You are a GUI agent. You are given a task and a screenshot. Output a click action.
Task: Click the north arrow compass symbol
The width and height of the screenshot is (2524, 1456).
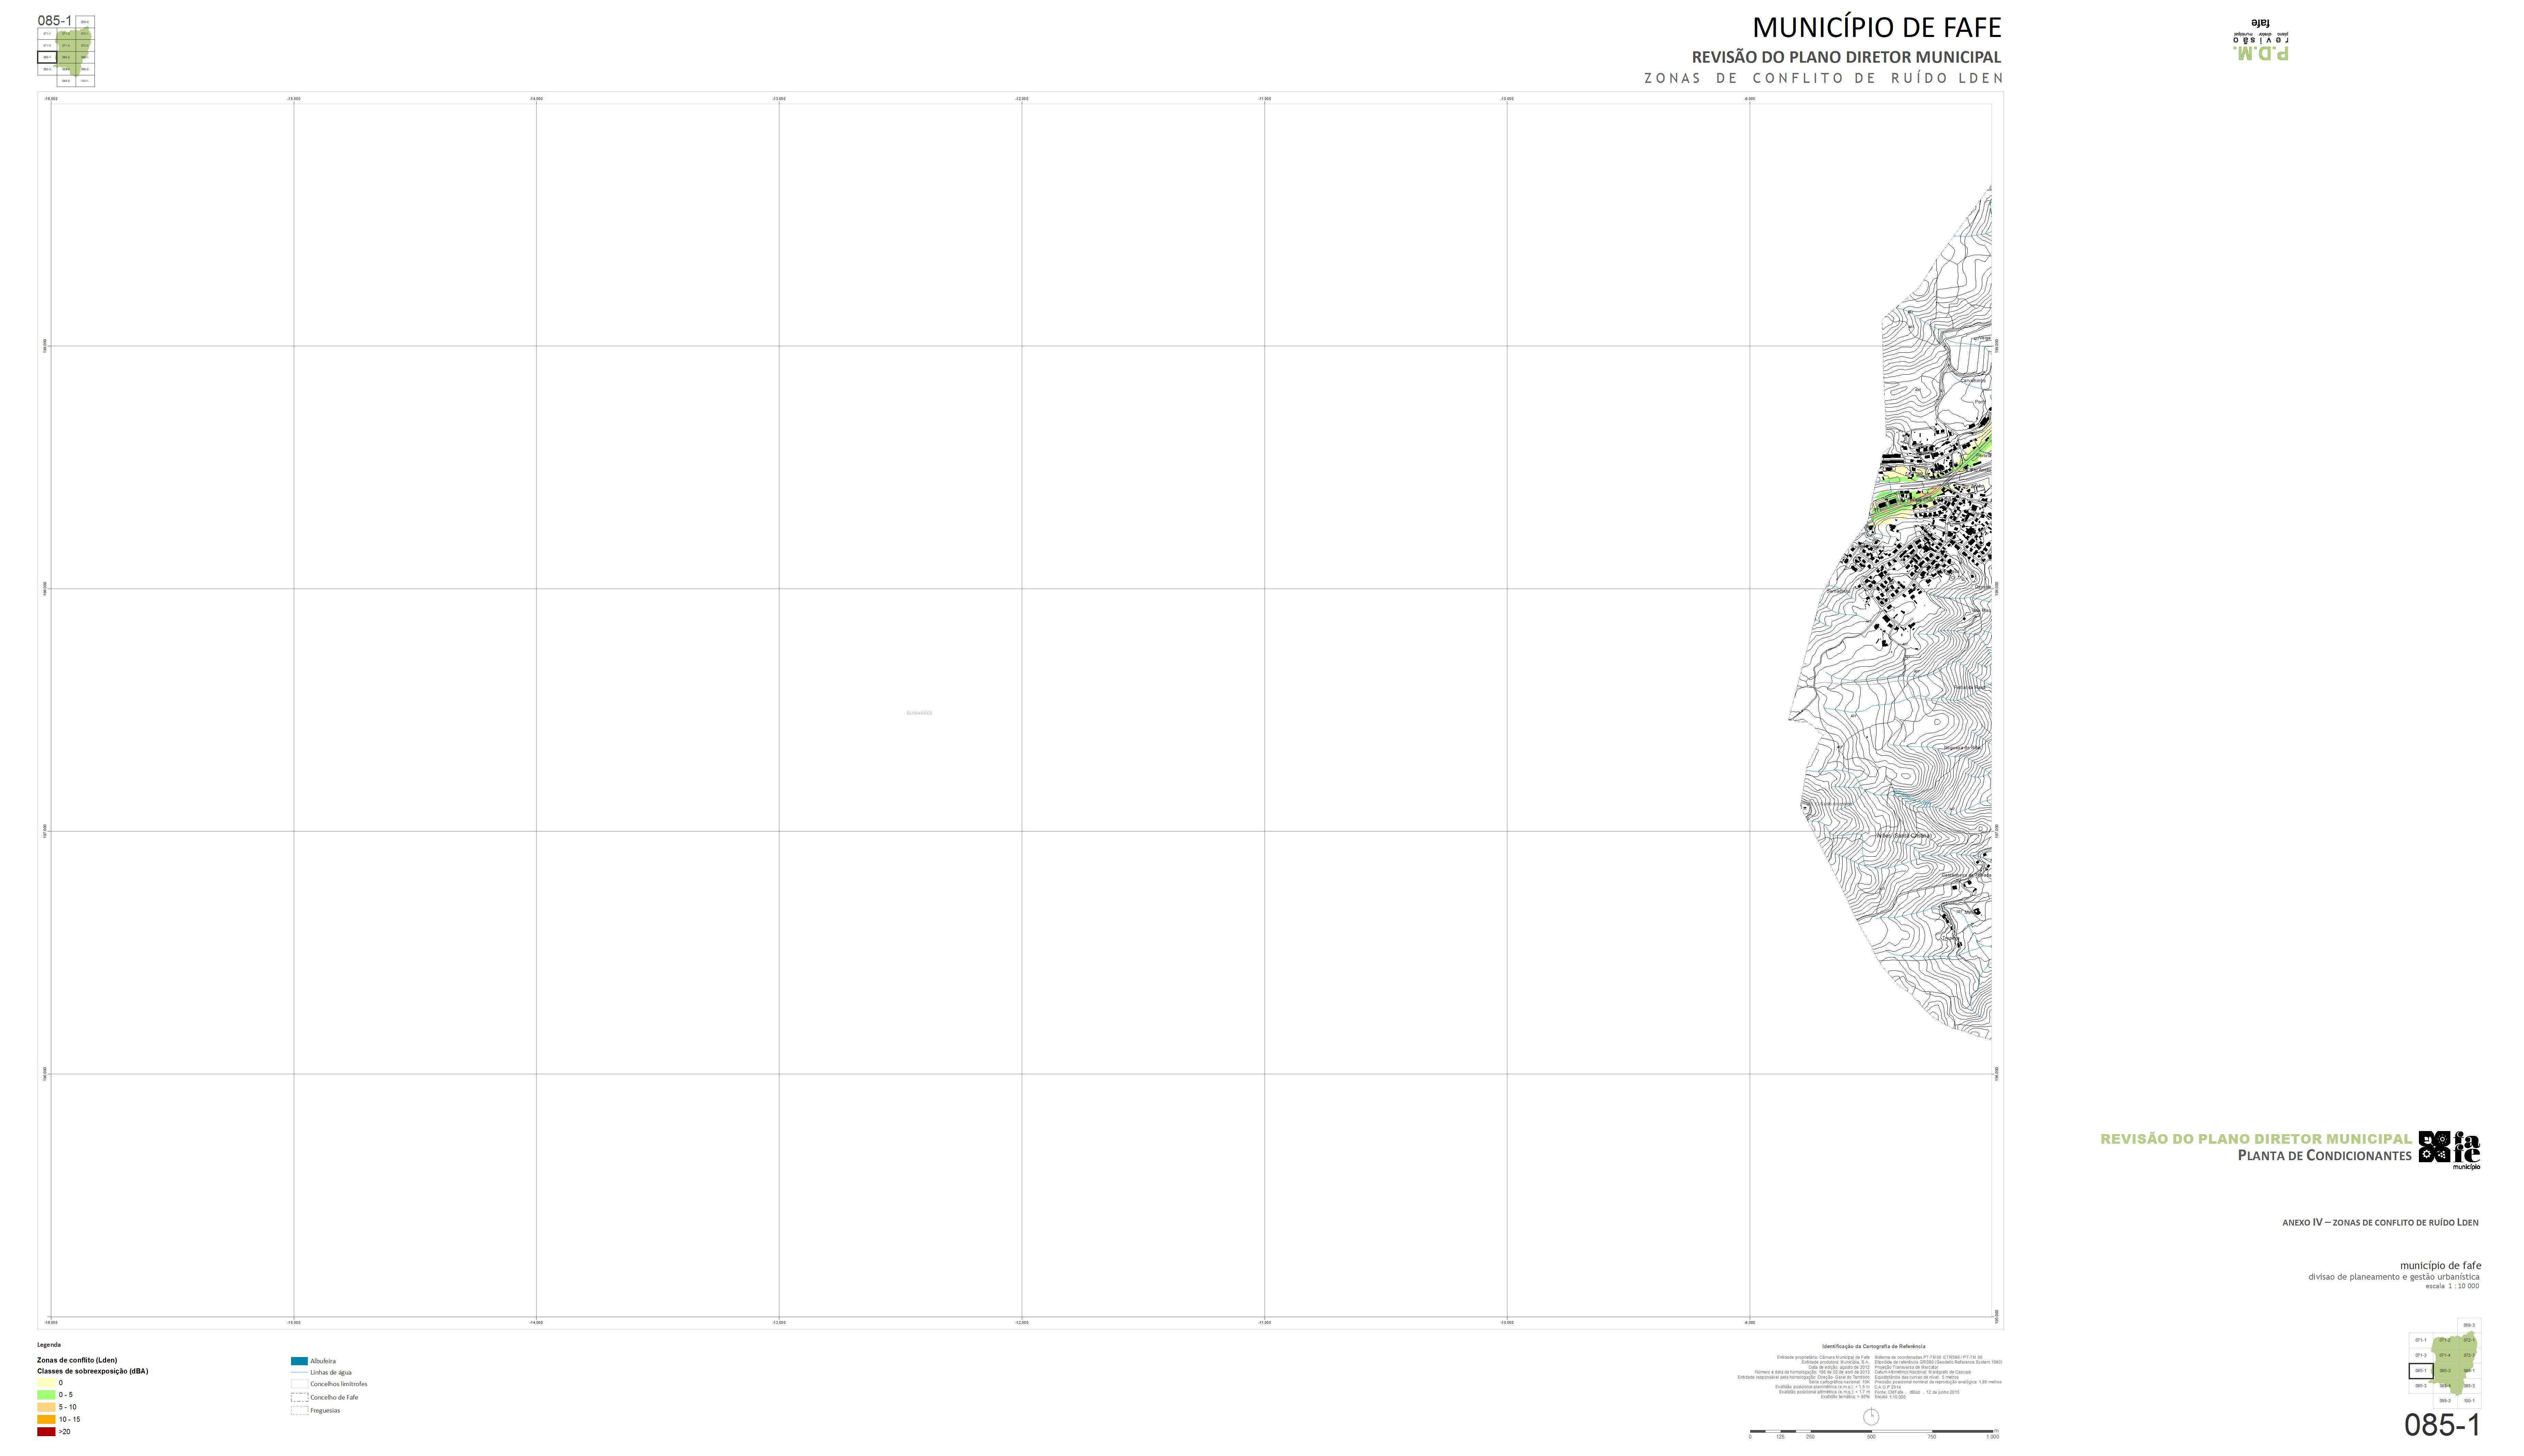click(x=1871, y=1416)
